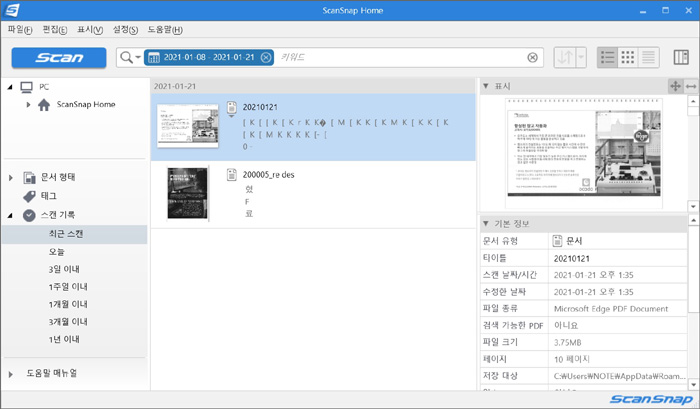Select the 200005_re des document thumbnail
Screen dimensions: 700x409
pos(188,193)
